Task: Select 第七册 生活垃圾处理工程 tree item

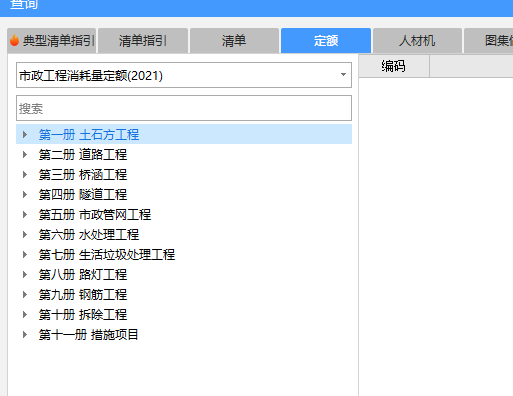Action: click(107, 255)
